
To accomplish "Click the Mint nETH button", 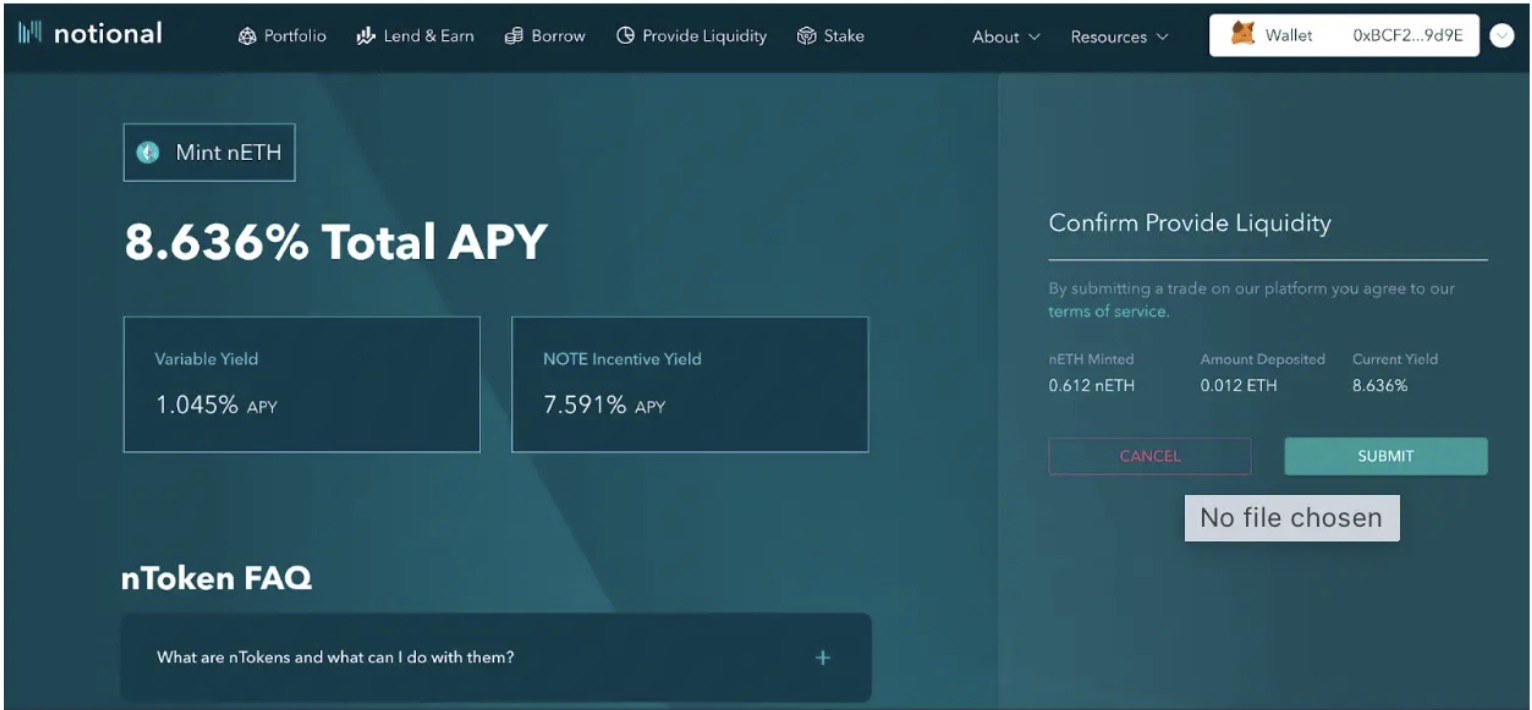I will [208, 152].
